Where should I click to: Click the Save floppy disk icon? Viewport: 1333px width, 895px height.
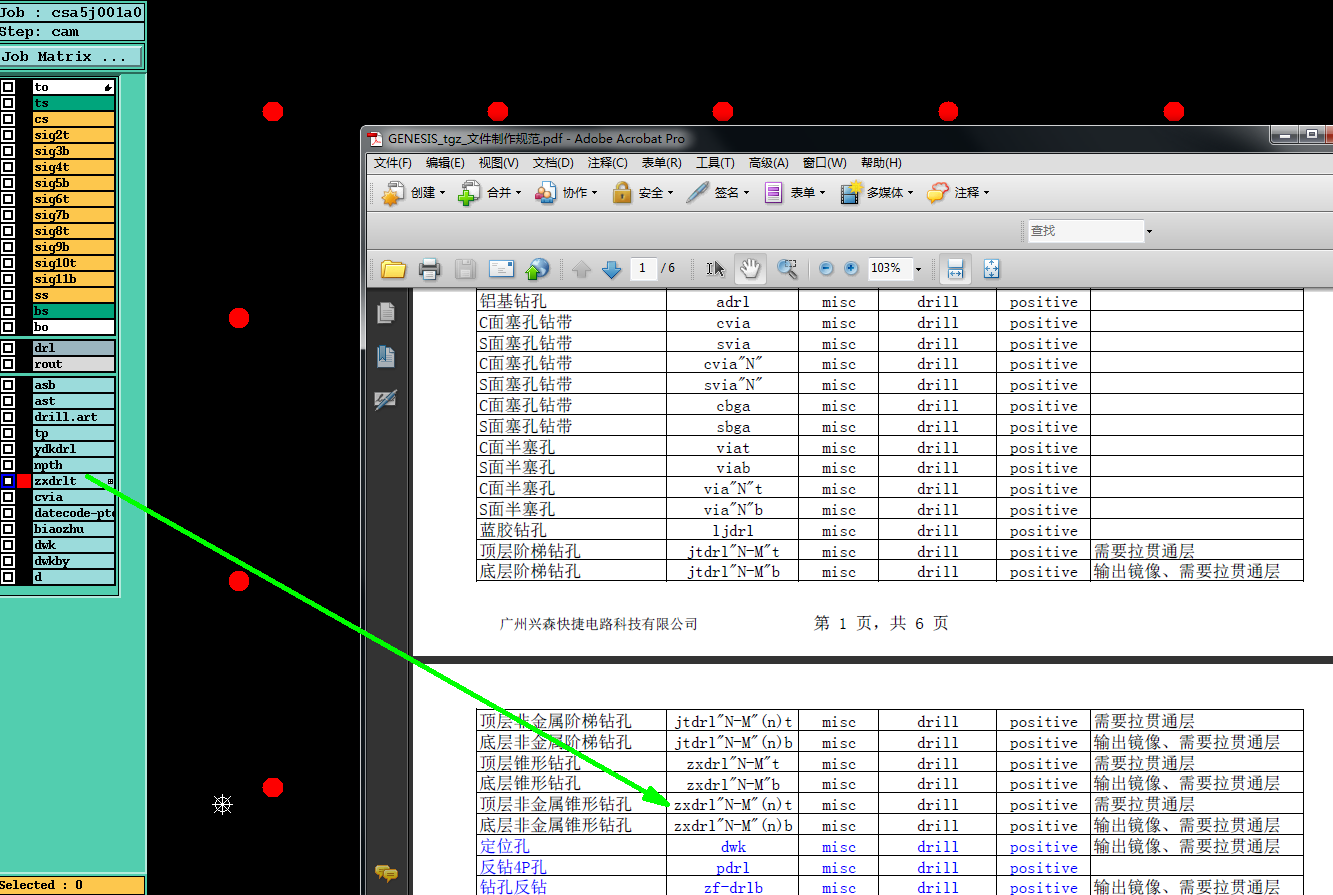point(465,269)
